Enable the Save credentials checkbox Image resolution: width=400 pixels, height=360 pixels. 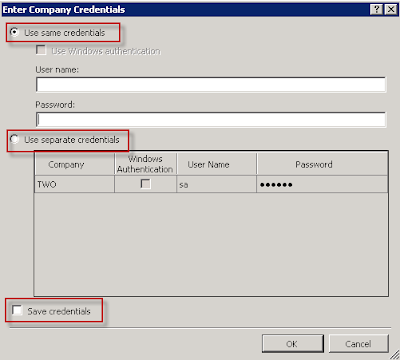point(17,311)
